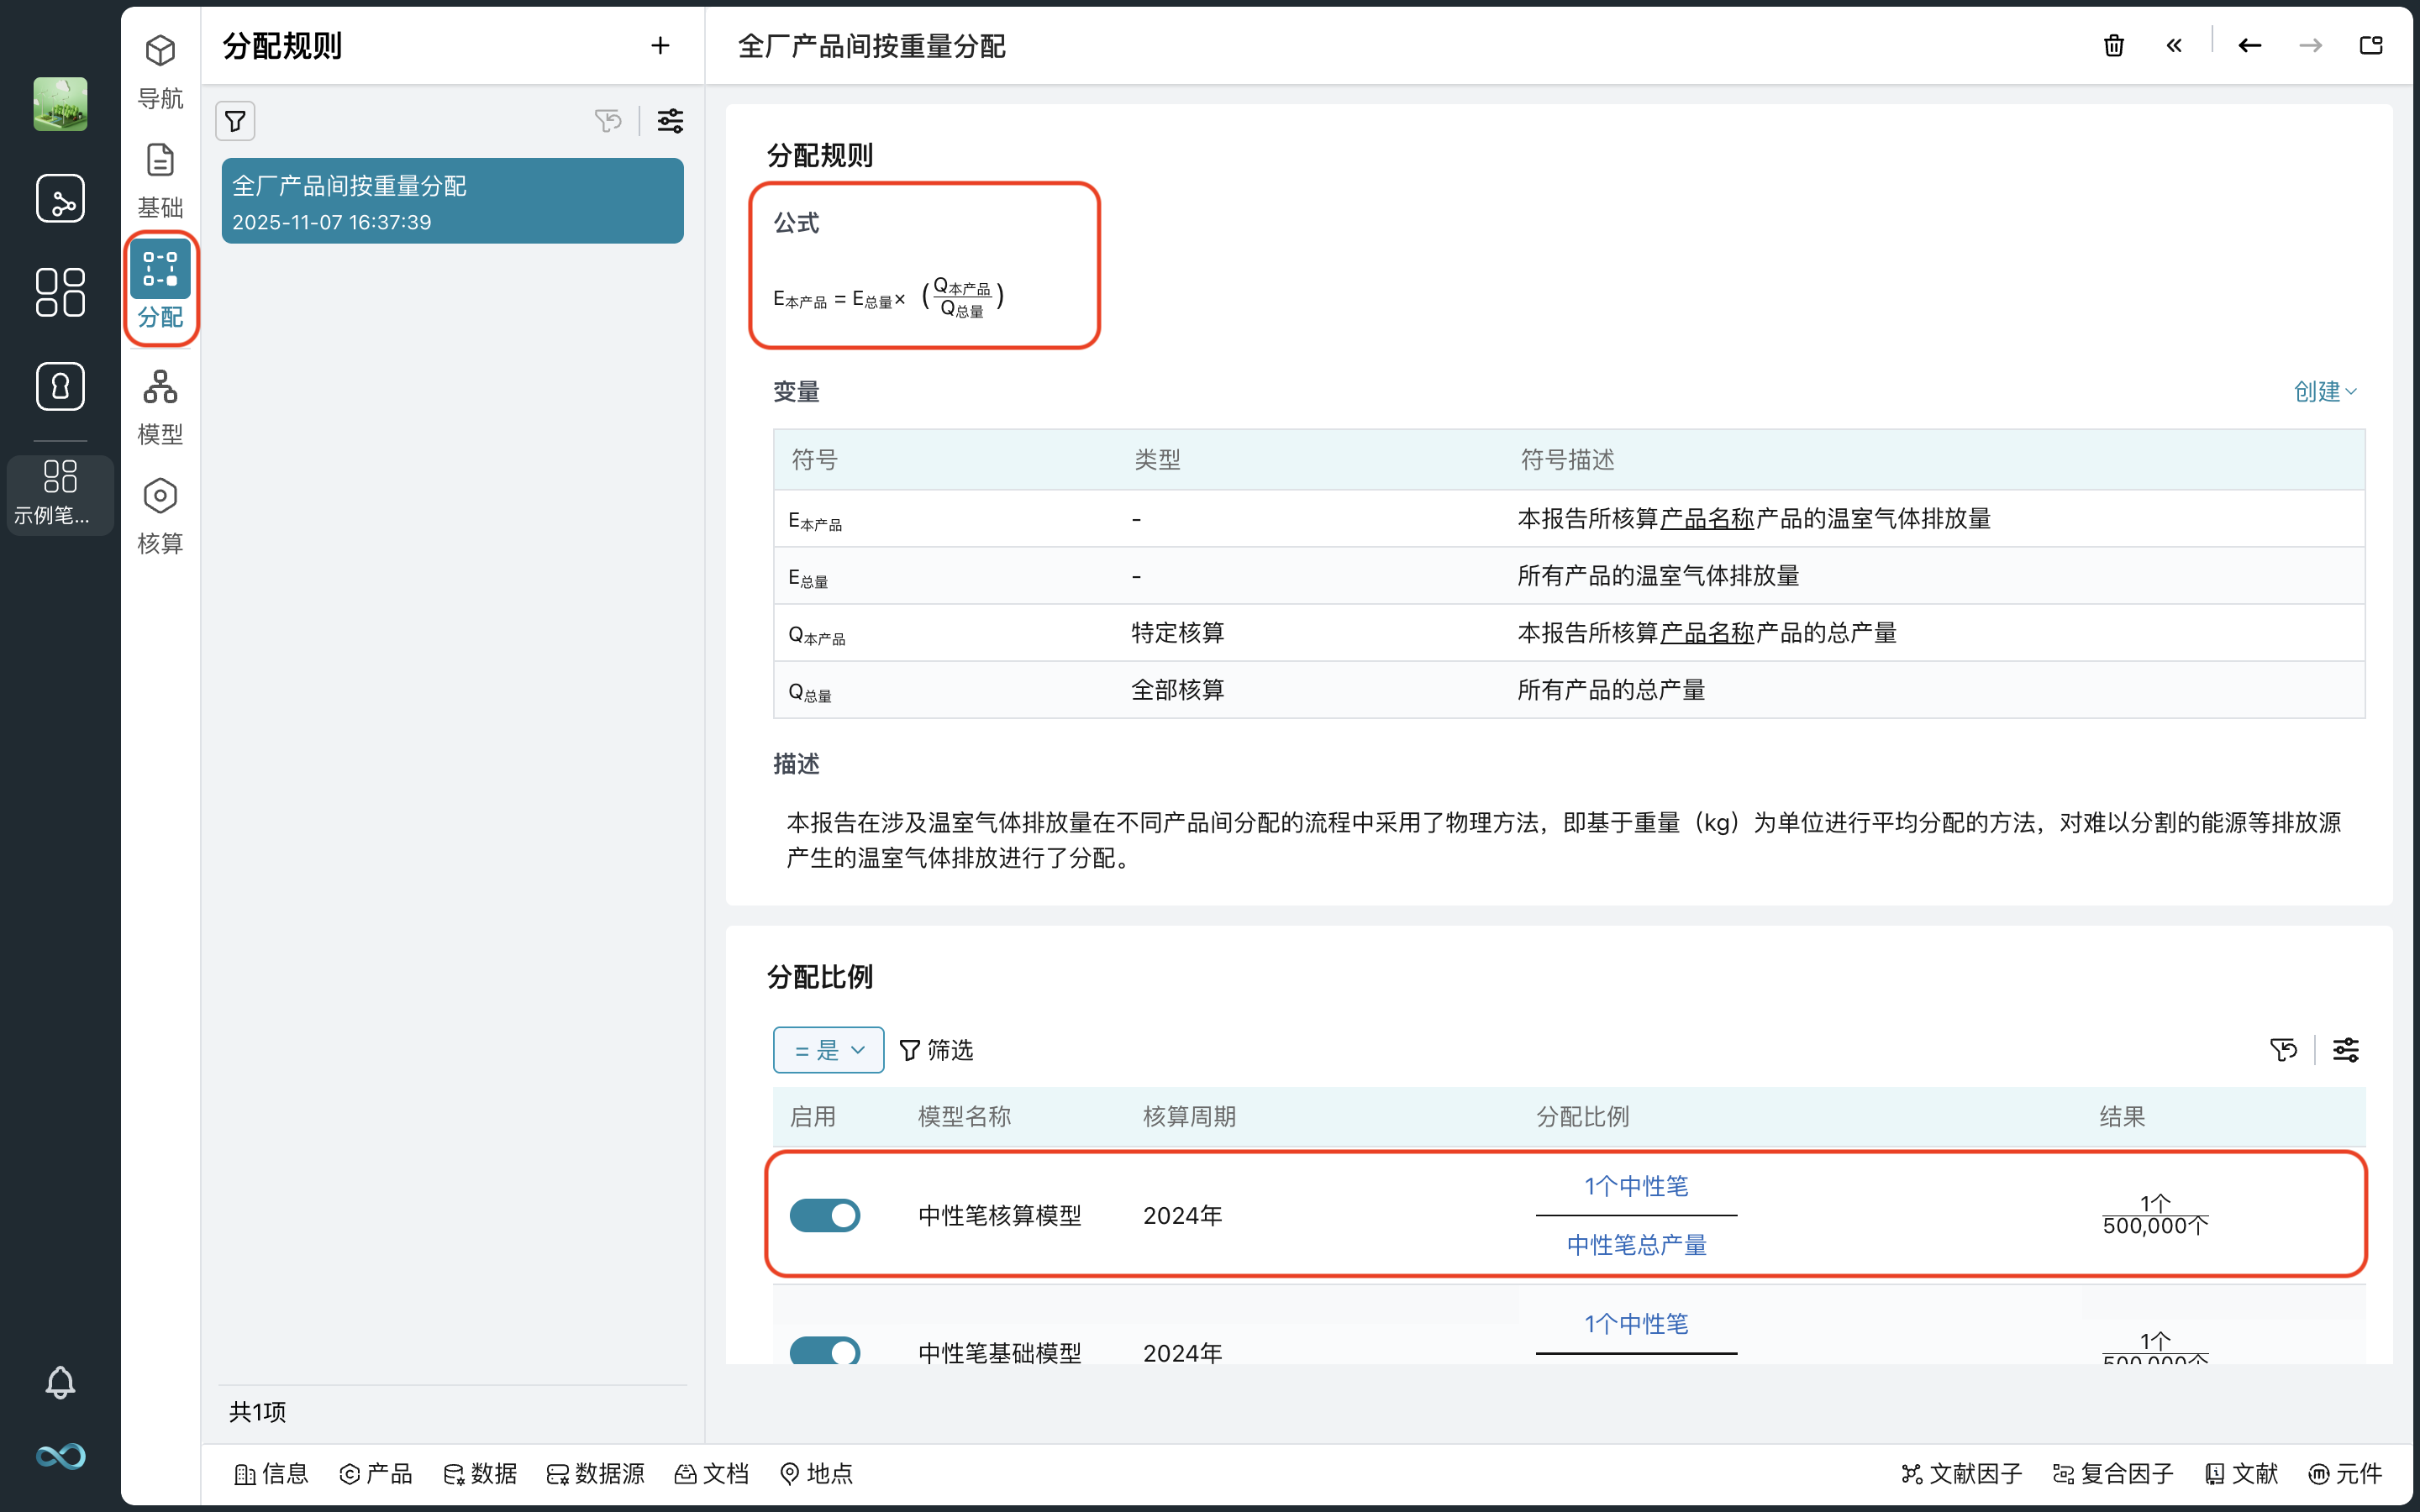Click the 中性笔总产量 link

1636,1245
